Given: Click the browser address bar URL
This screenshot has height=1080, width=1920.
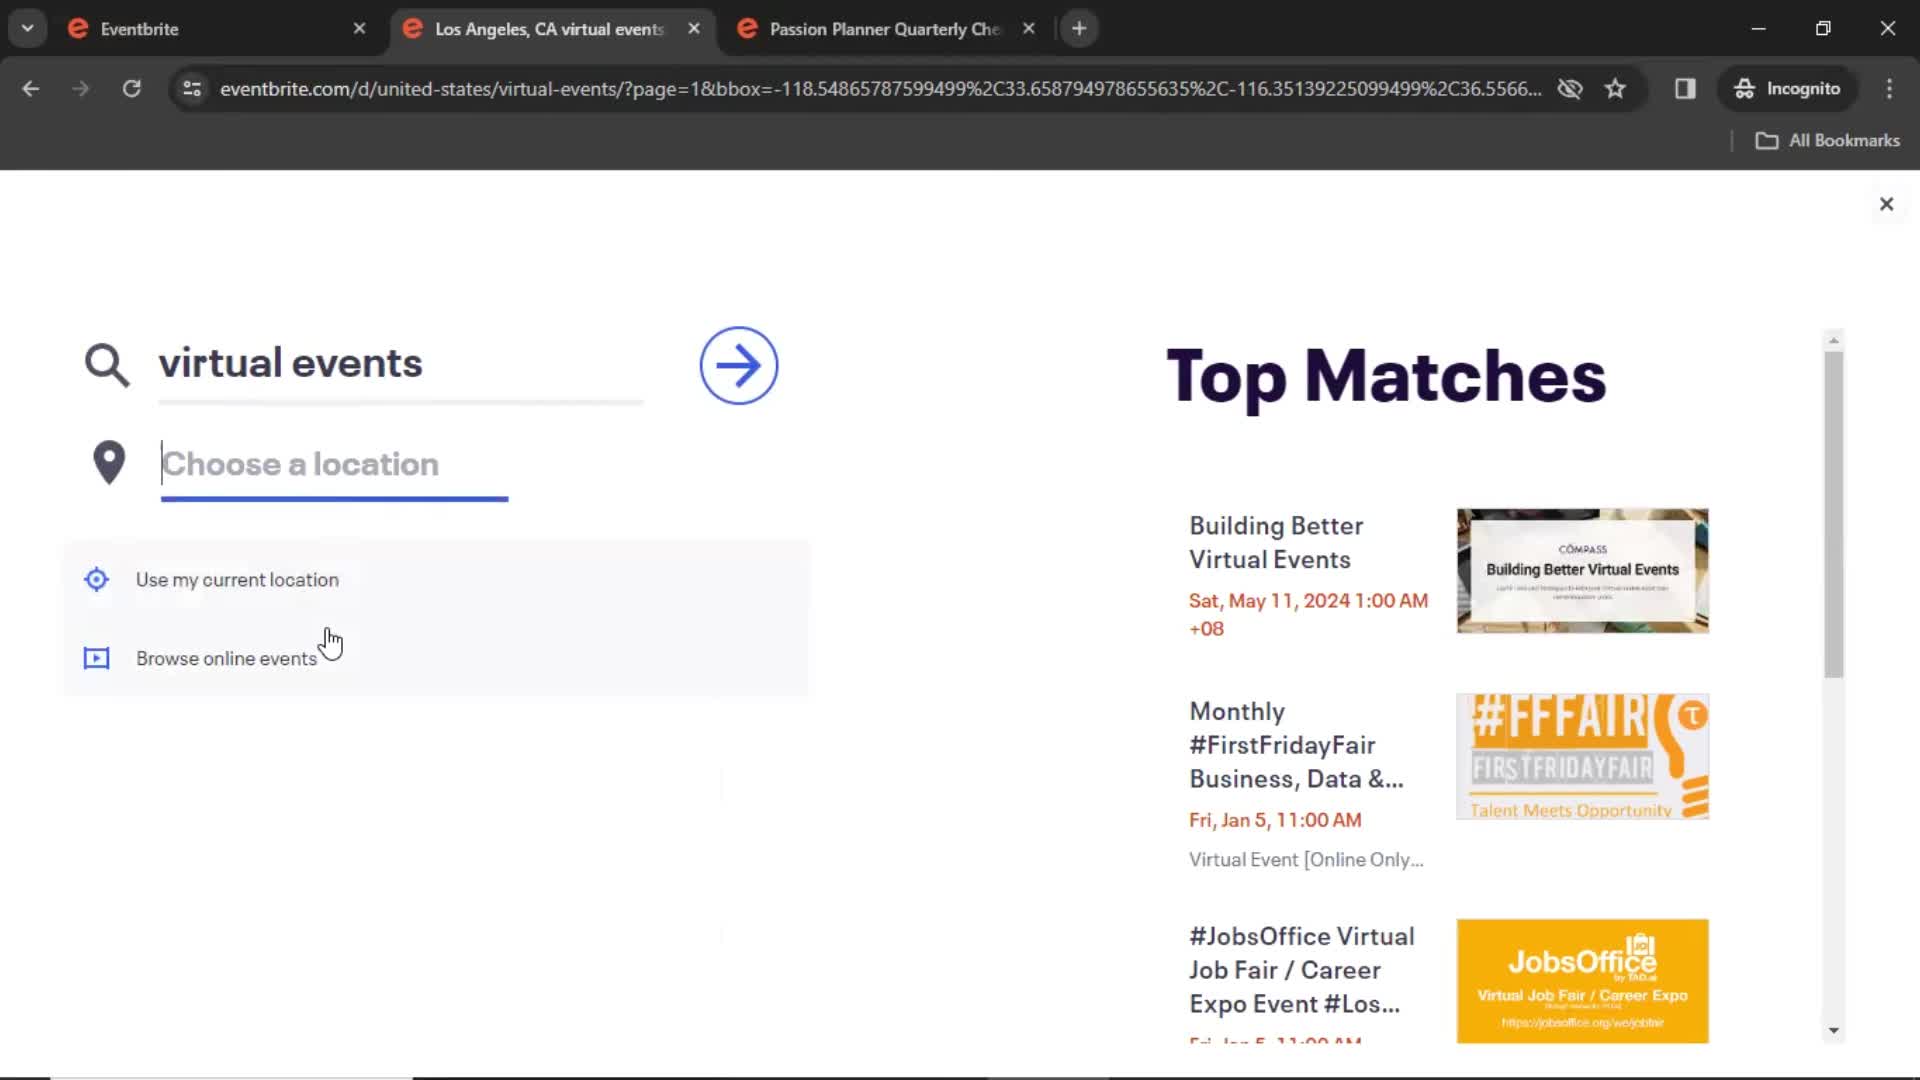Looking at the screenshot, I should click(x=880, y=89).
